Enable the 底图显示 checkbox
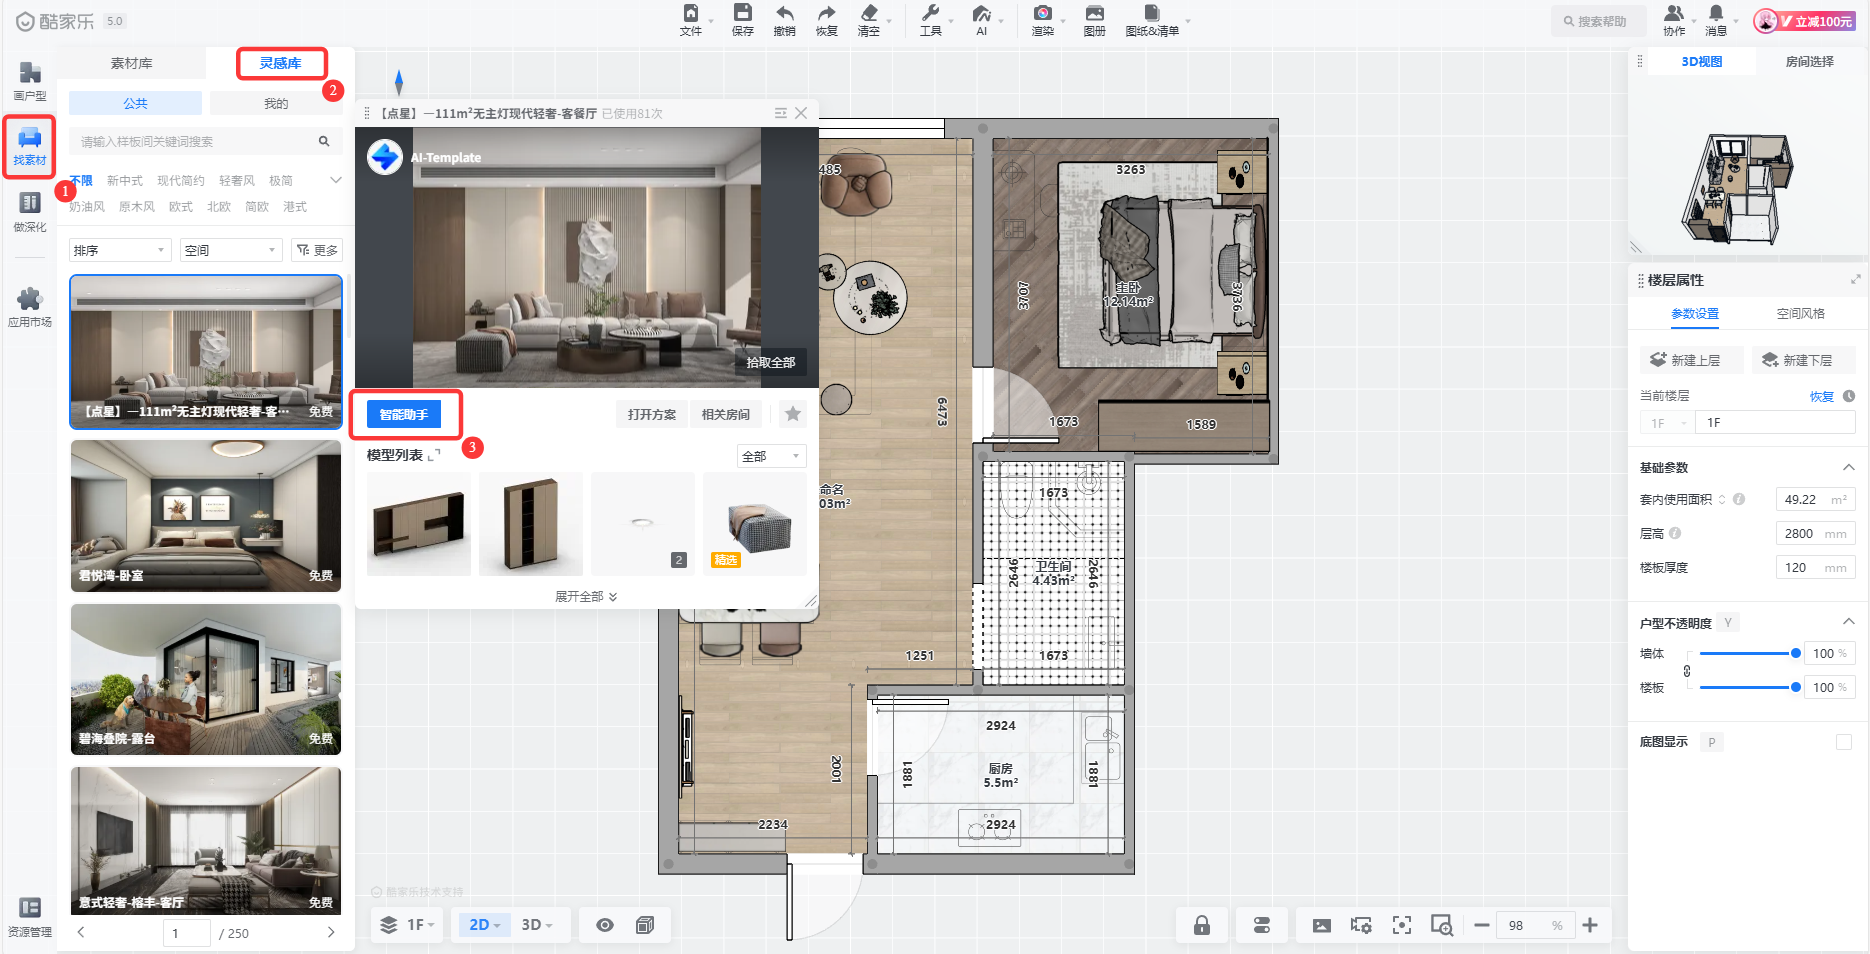The image size is (1870, 954). pyautogui.click(x=1844, y=742)
